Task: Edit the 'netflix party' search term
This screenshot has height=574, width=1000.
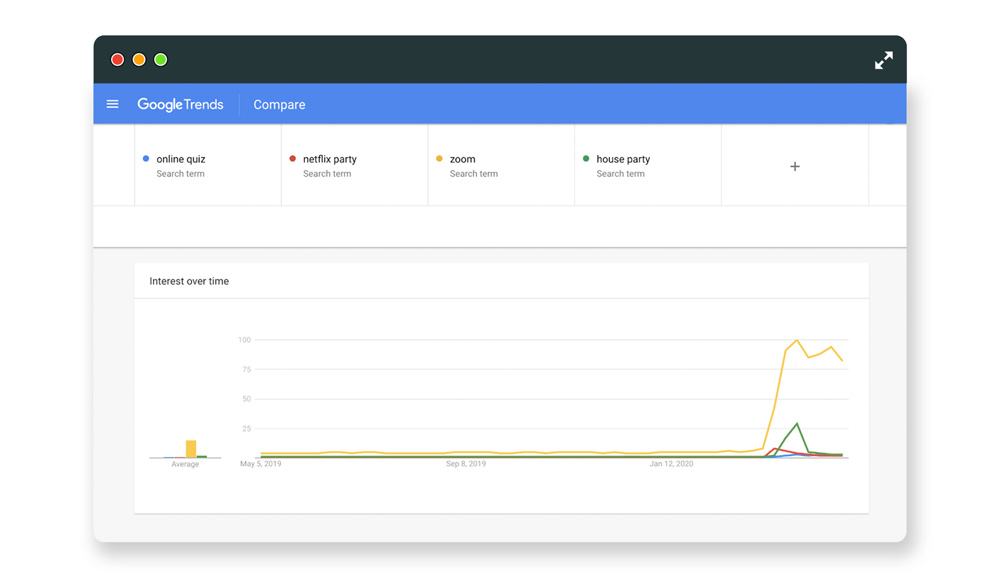Action: click(x=329, y=159)
